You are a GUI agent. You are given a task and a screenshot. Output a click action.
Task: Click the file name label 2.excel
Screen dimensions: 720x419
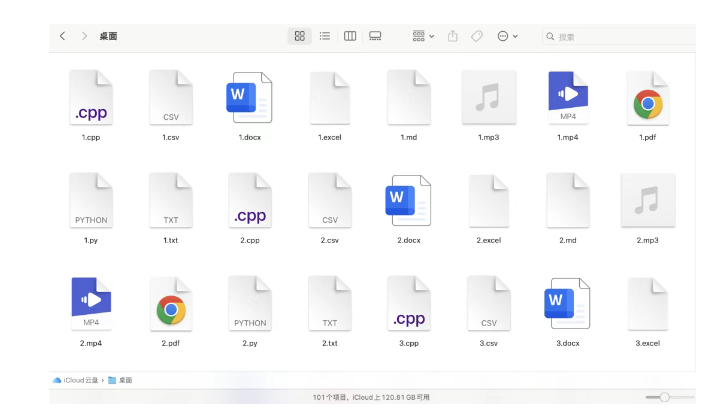tap(489, 240)
